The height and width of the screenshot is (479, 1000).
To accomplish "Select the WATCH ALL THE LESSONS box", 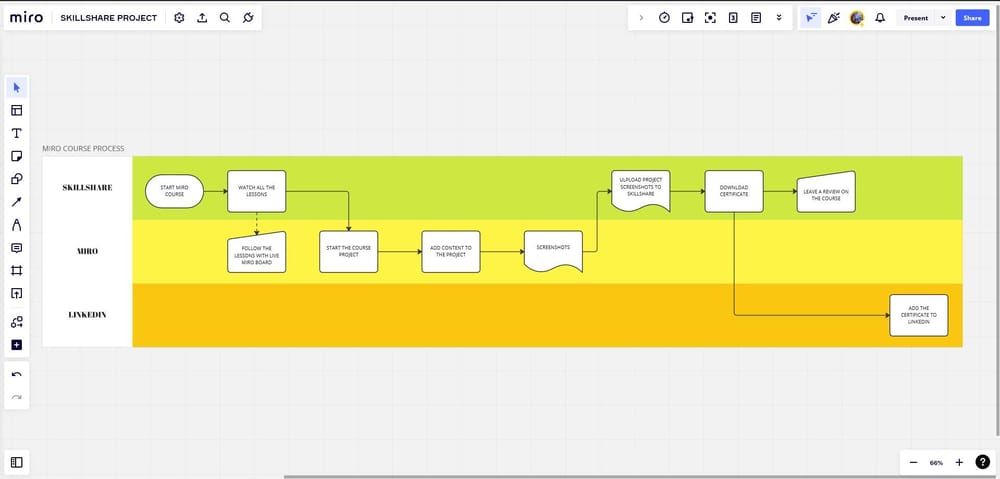I will (x=256, y=191).
